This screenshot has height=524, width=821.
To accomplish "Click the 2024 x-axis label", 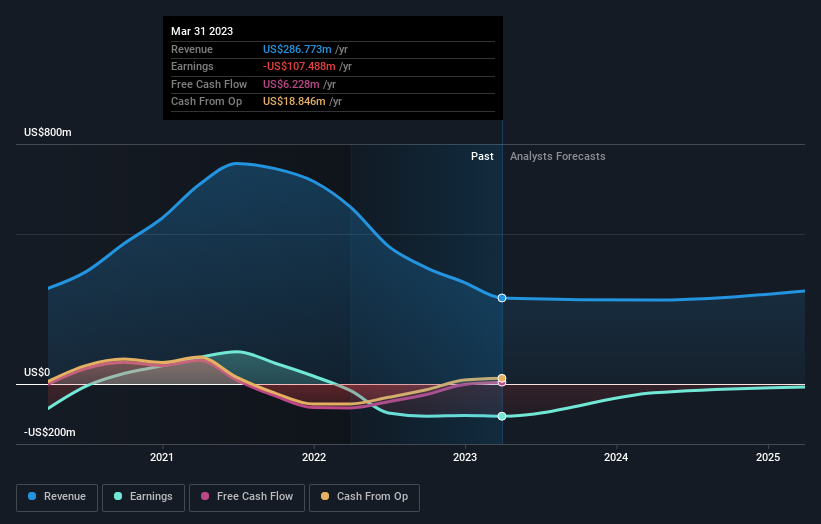I will click(616, 457).
